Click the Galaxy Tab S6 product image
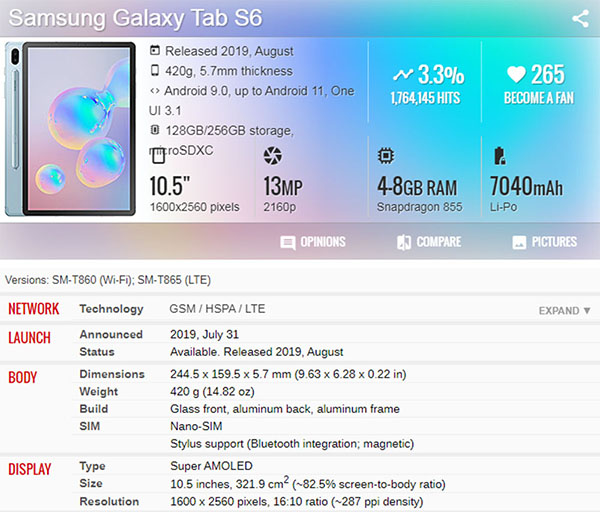Screen dimensions: 600x512 pos(70,129)
